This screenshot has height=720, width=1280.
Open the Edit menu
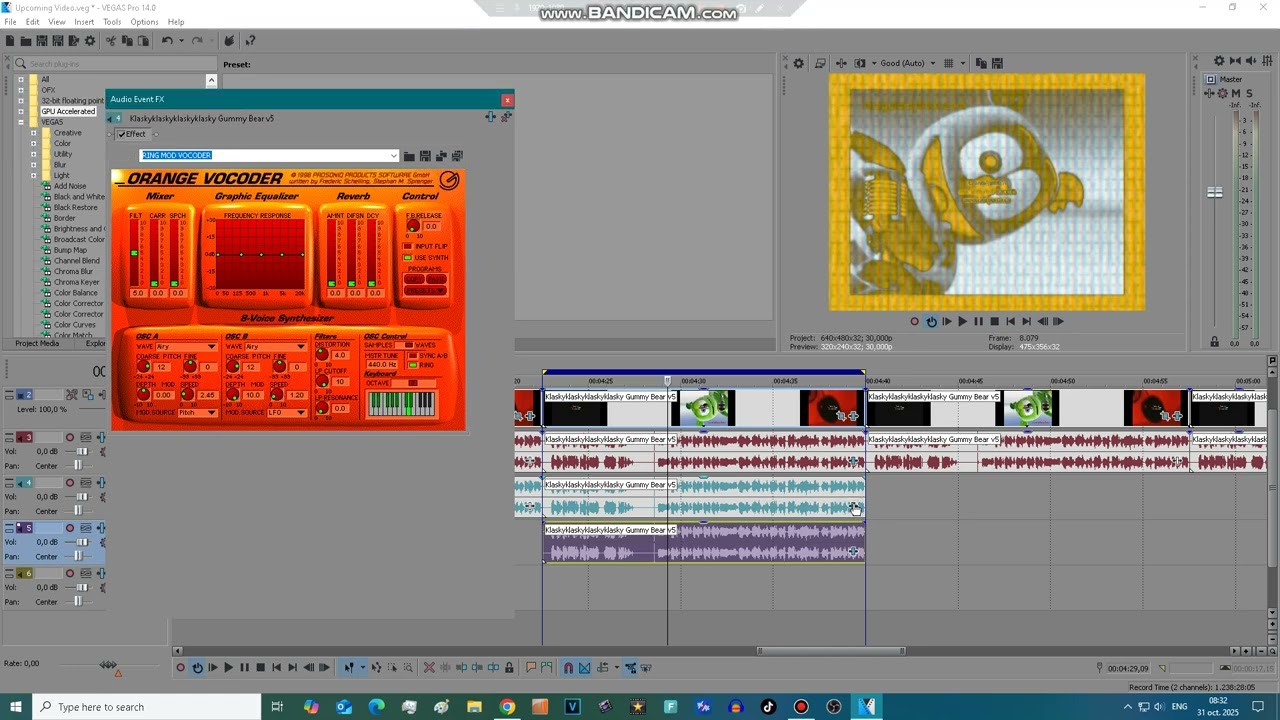click(33, 22)
